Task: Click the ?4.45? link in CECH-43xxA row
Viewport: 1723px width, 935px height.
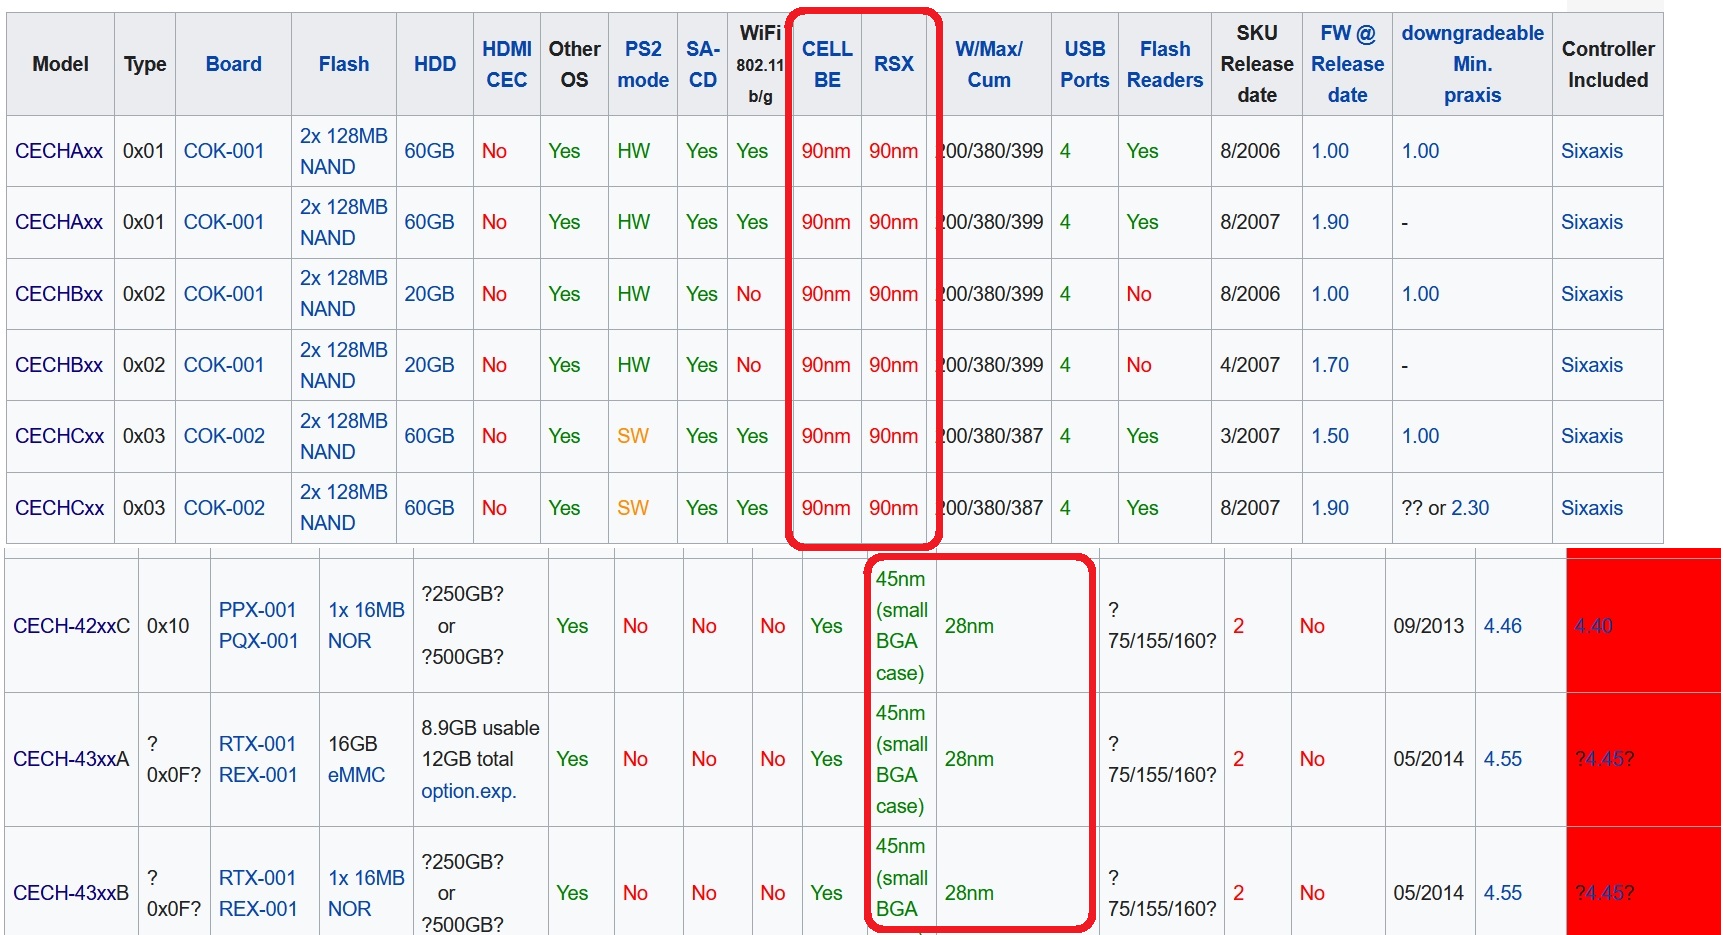Action: 1604,759
